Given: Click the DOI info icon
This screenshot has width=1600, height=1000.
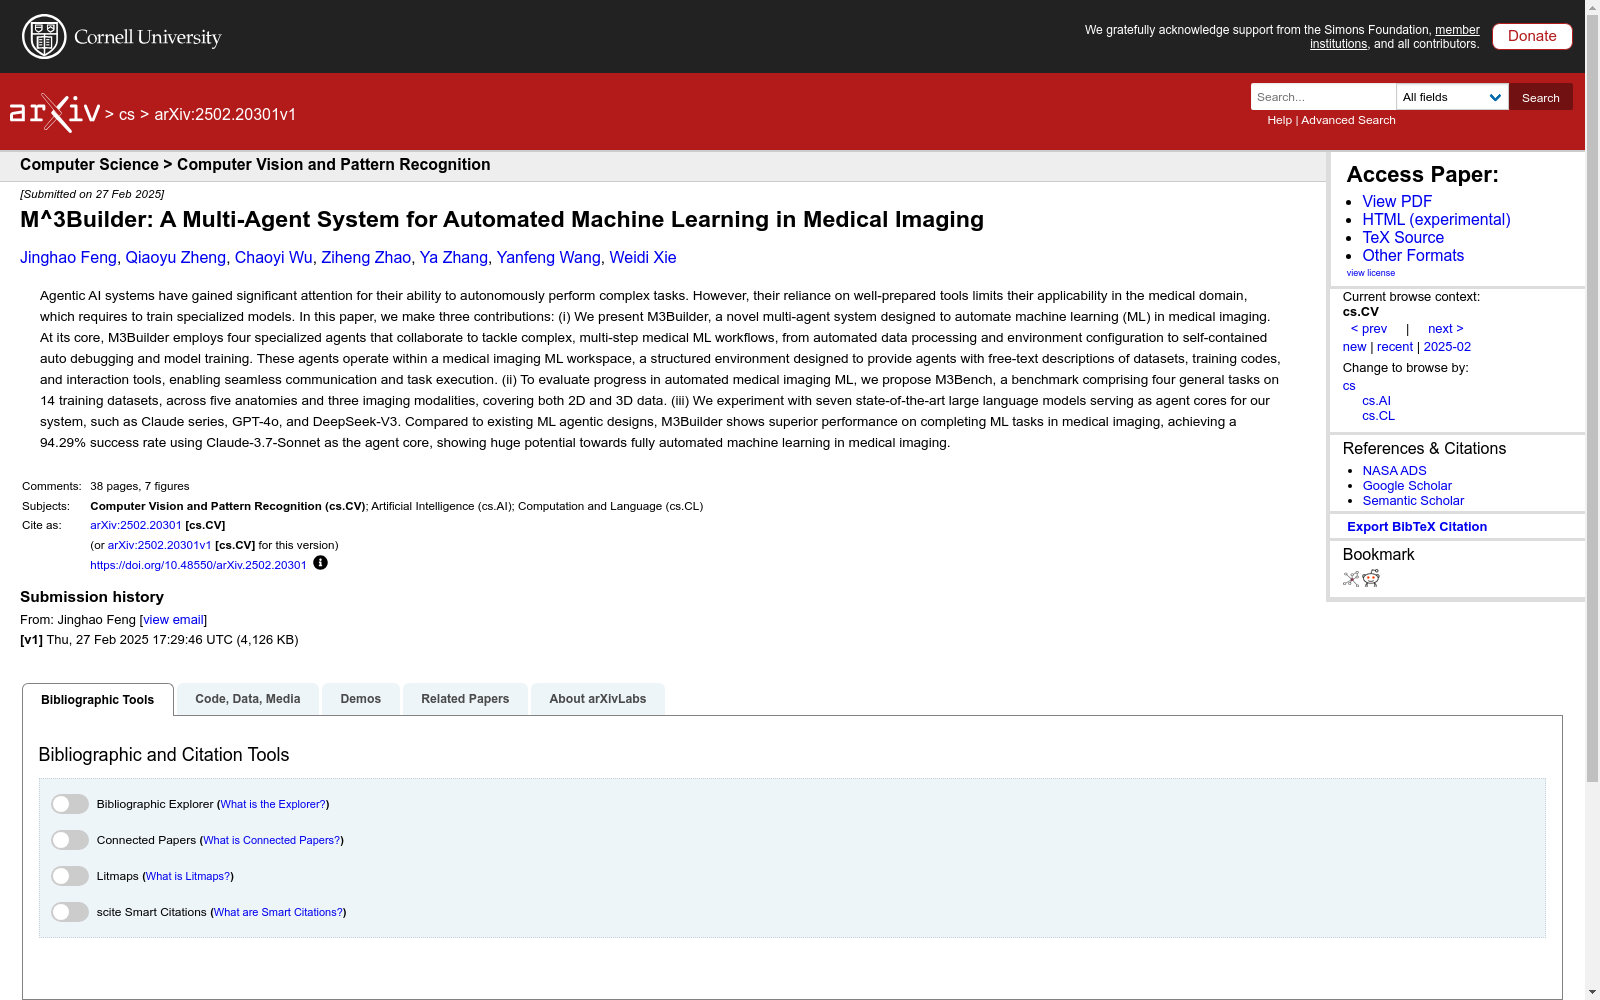Looking at the screenshot, I should 320,563.
